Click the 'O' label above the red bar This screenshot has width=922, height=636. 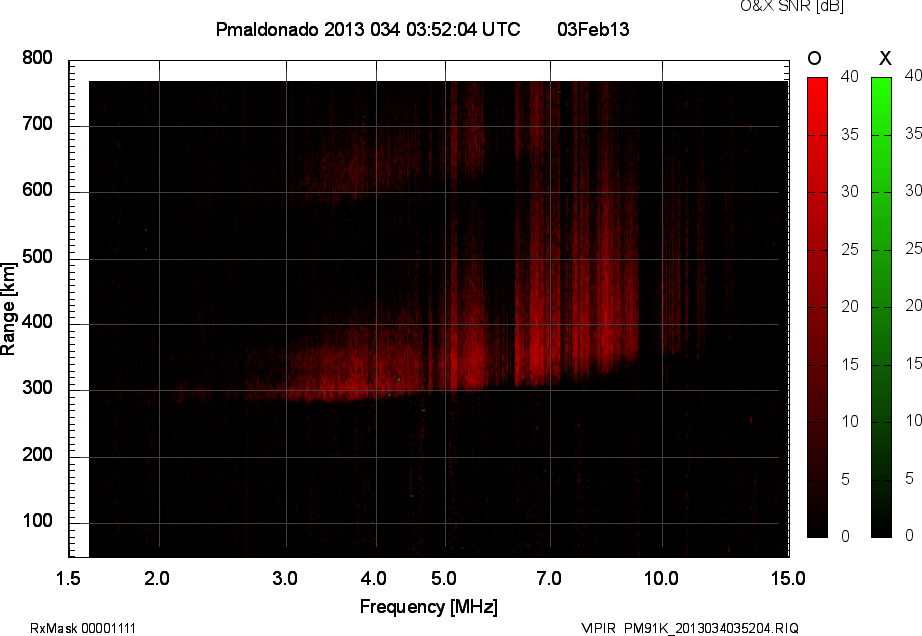(x=814, y=58)
